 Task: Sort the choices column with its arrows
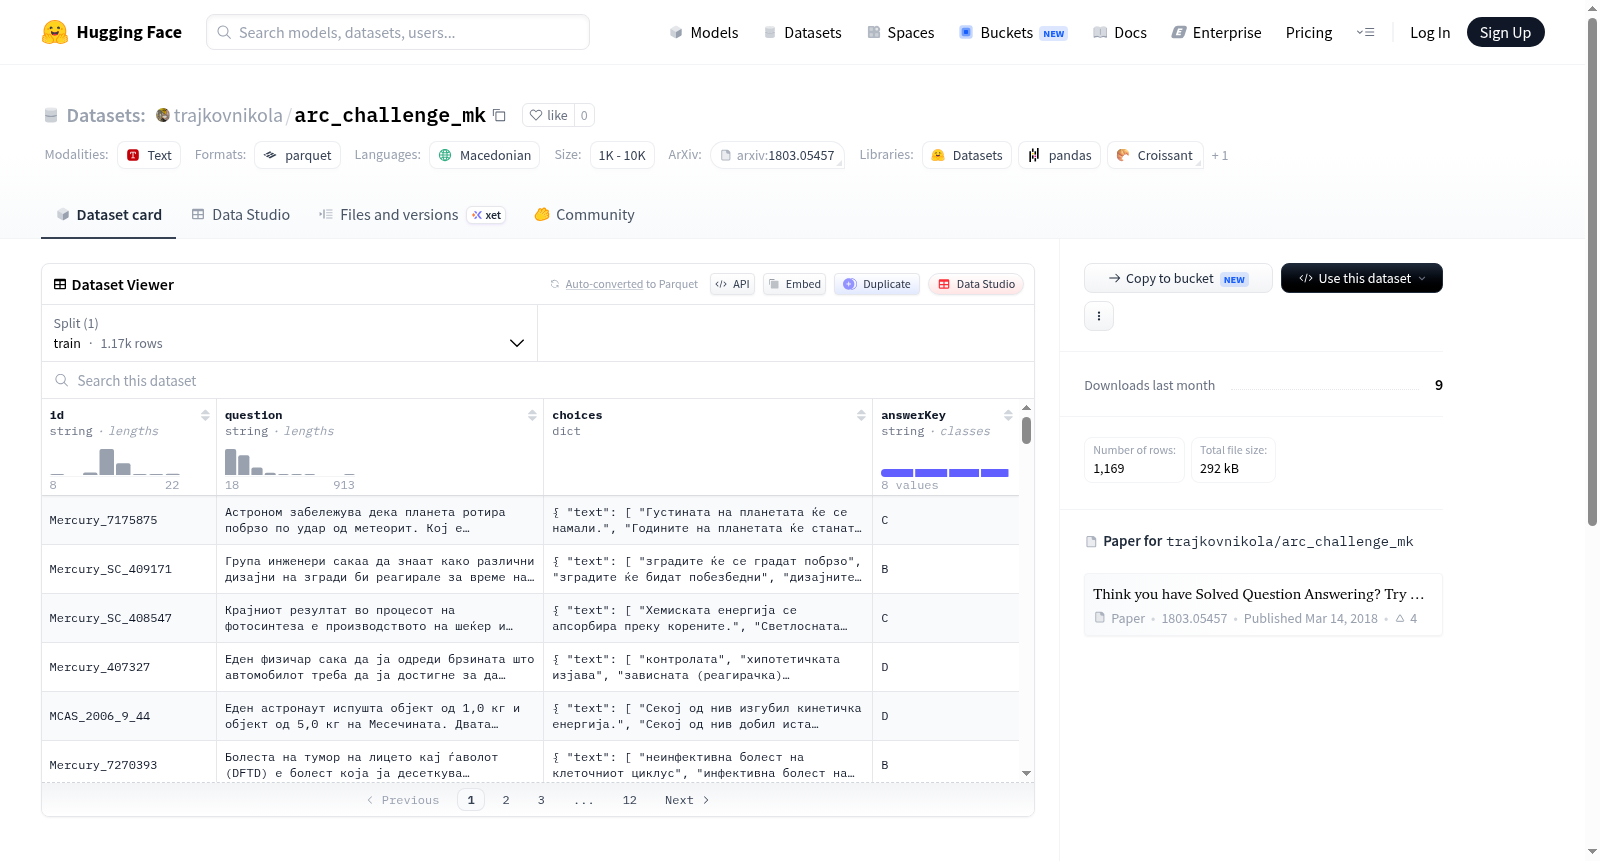[861, 415]
